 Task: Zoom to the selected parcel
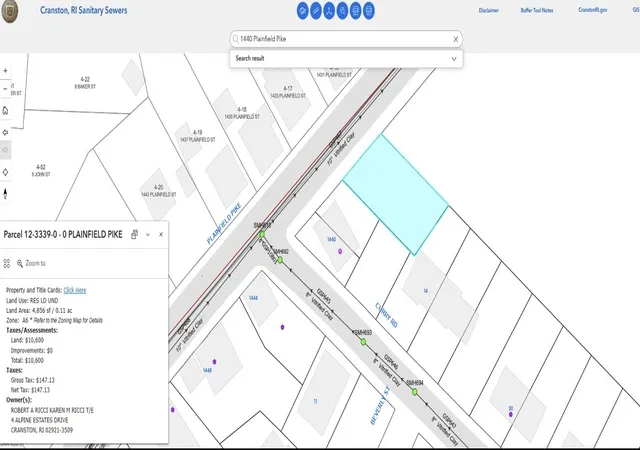click(31, 263)
